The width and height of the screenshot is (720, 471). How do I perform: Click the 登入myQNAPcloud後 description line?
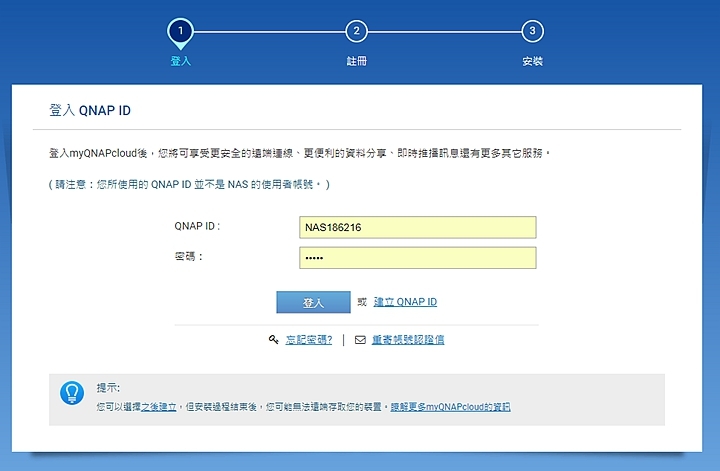(x=299, y=153)
